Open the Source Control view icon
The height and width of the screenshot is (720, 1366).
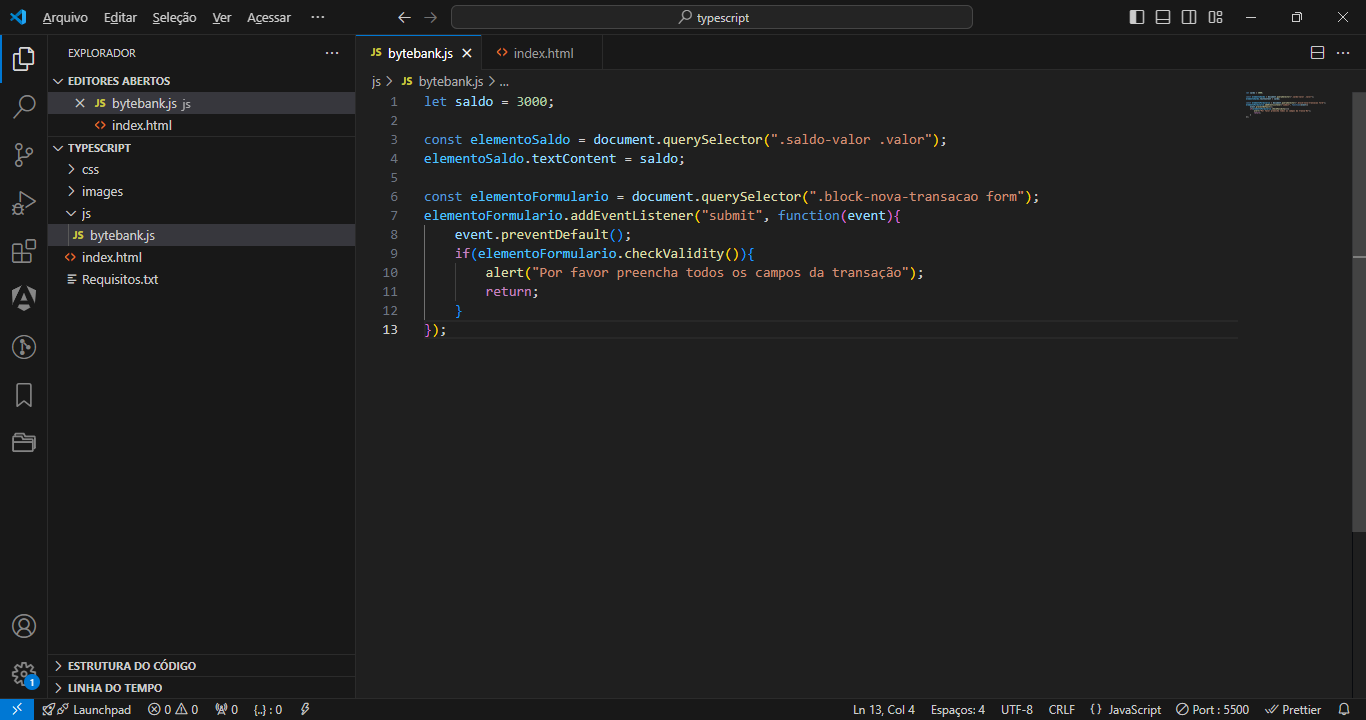pos(24,155)
